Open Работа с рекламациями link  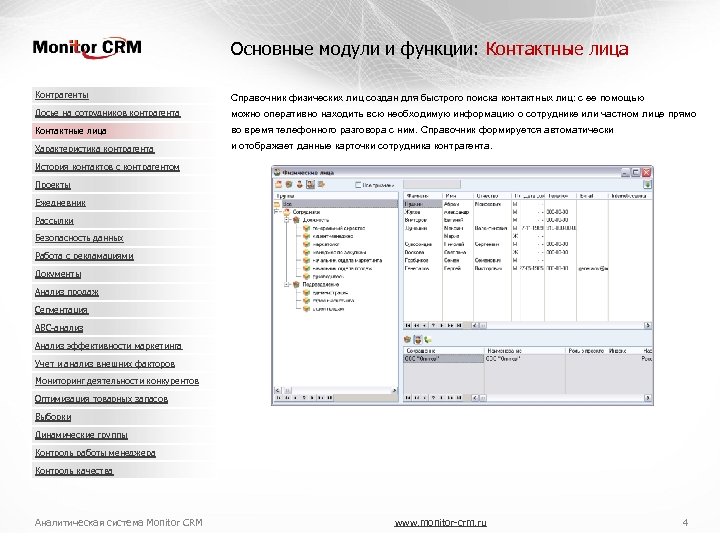click(84, 256)
